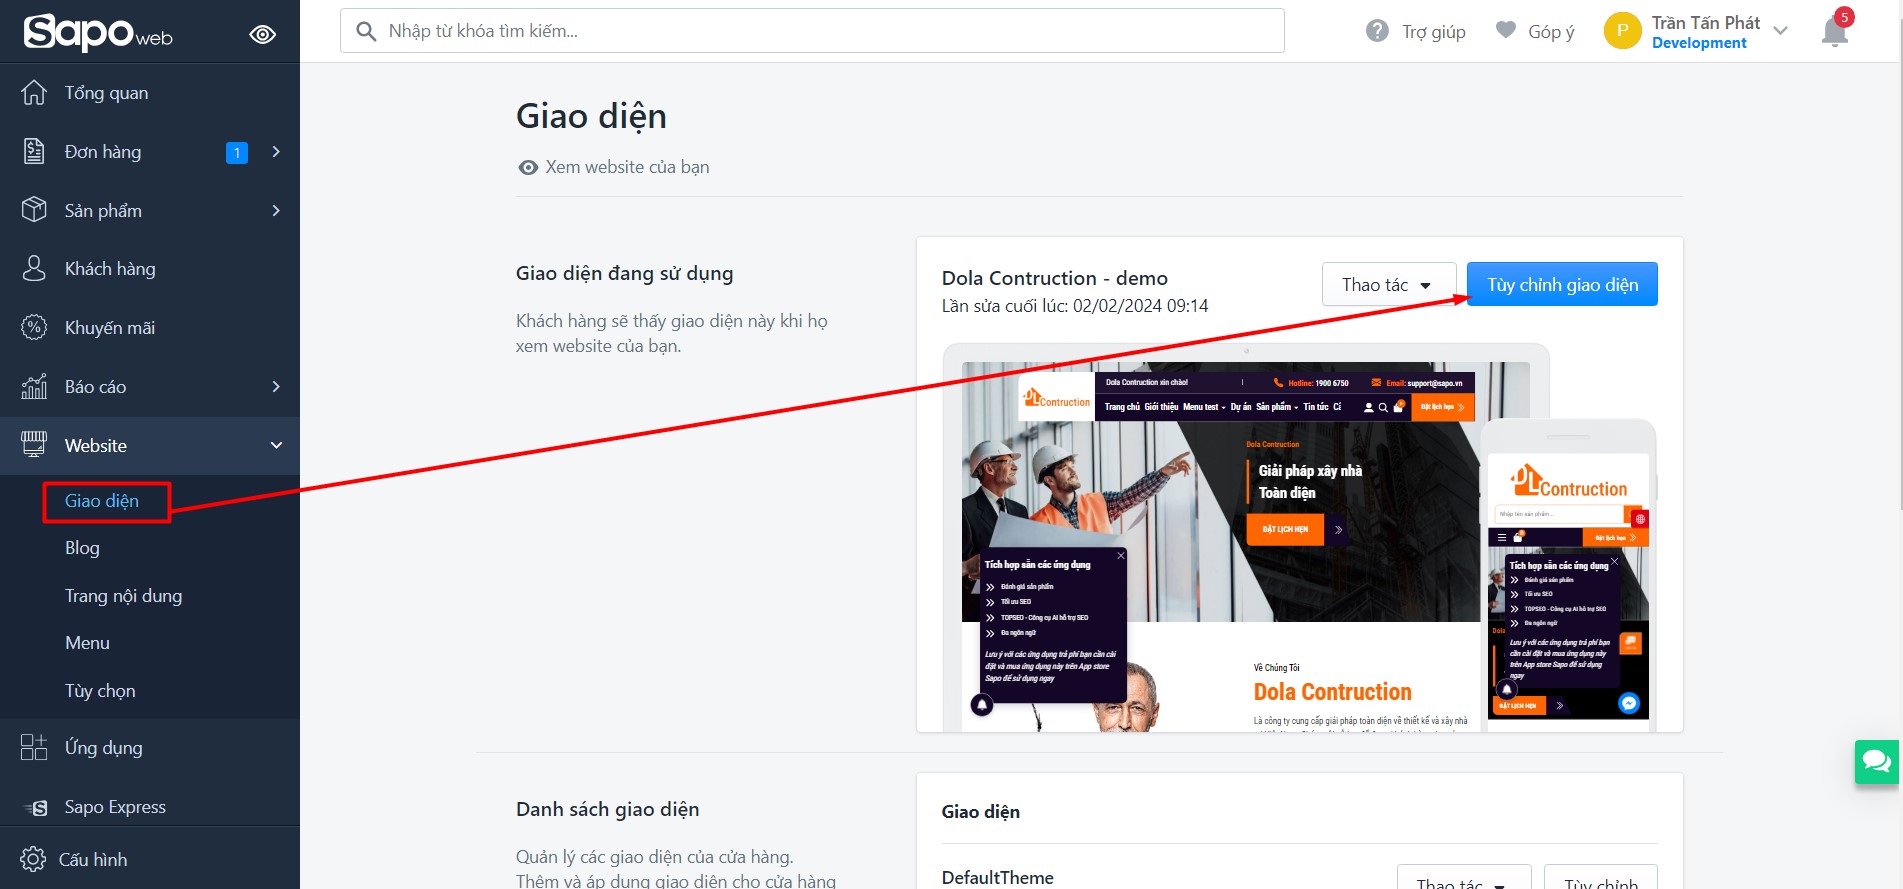This screenshot has height=889, width=1903.
Task: Select Tùy chọn under Website
Action: 100,691
